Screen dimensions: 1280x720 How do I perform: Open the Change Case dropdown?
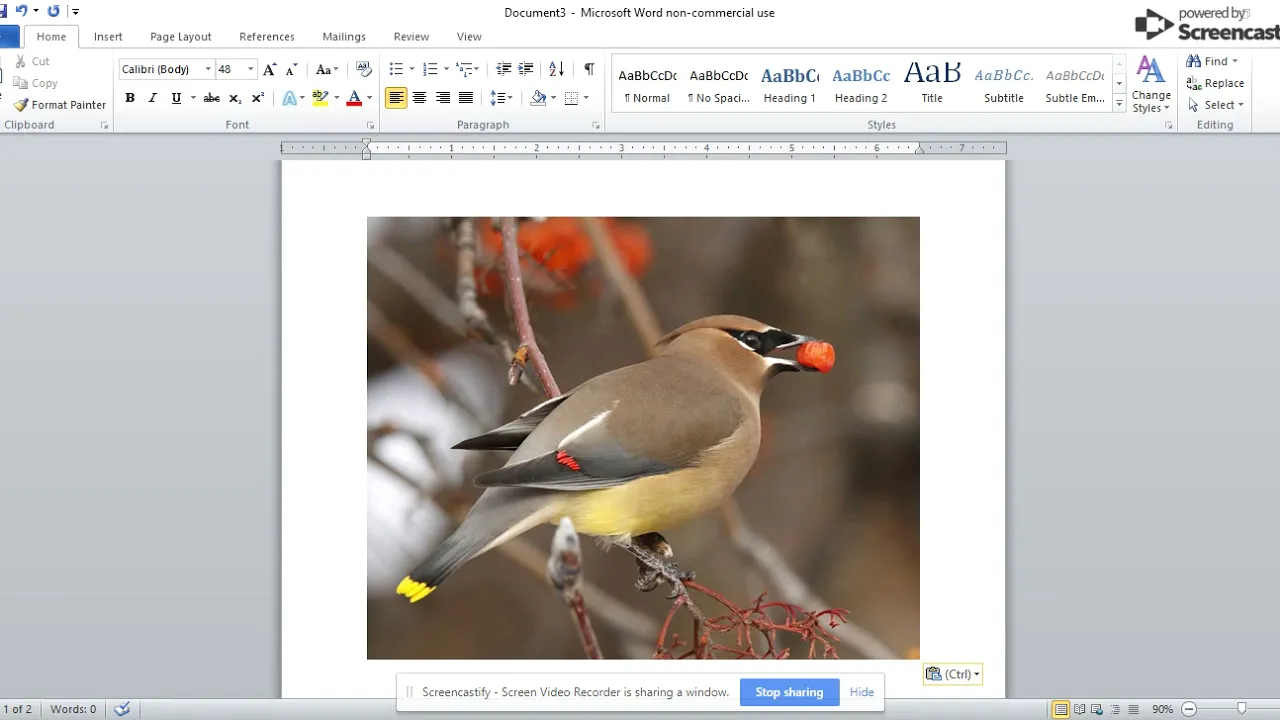click(327, 69)
